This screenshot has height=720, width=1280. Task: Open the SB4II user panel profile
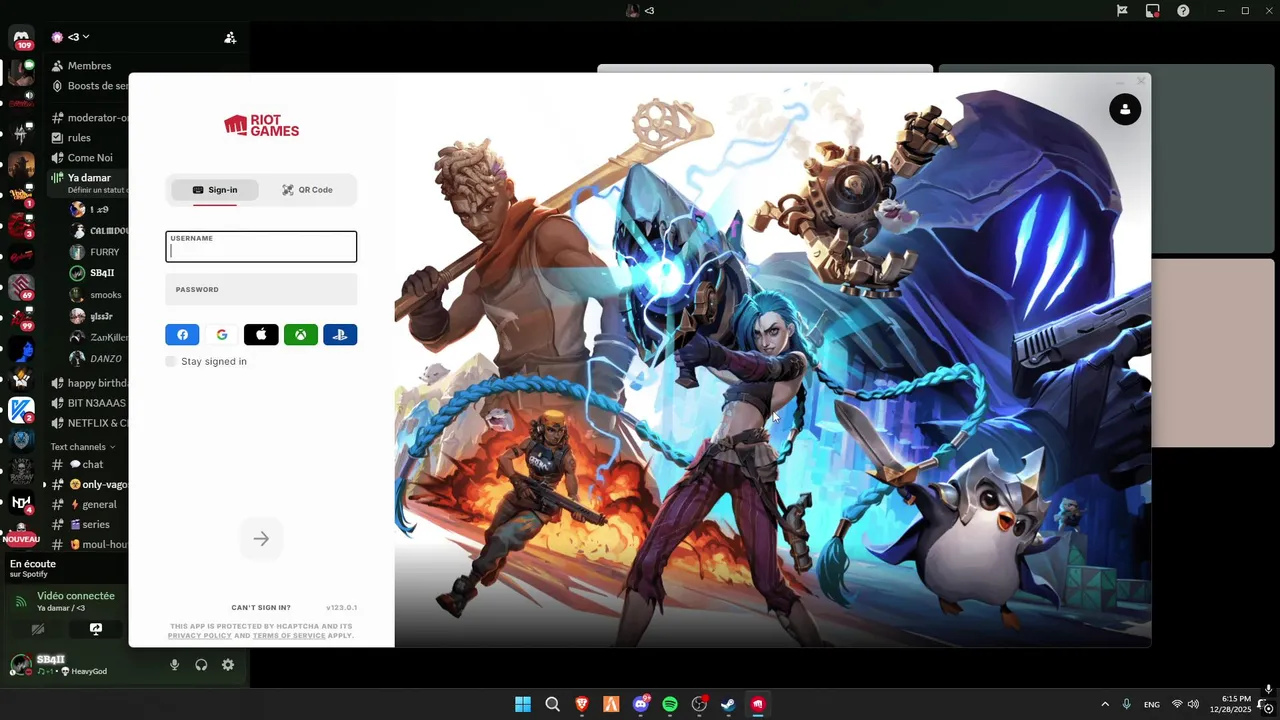60,665
